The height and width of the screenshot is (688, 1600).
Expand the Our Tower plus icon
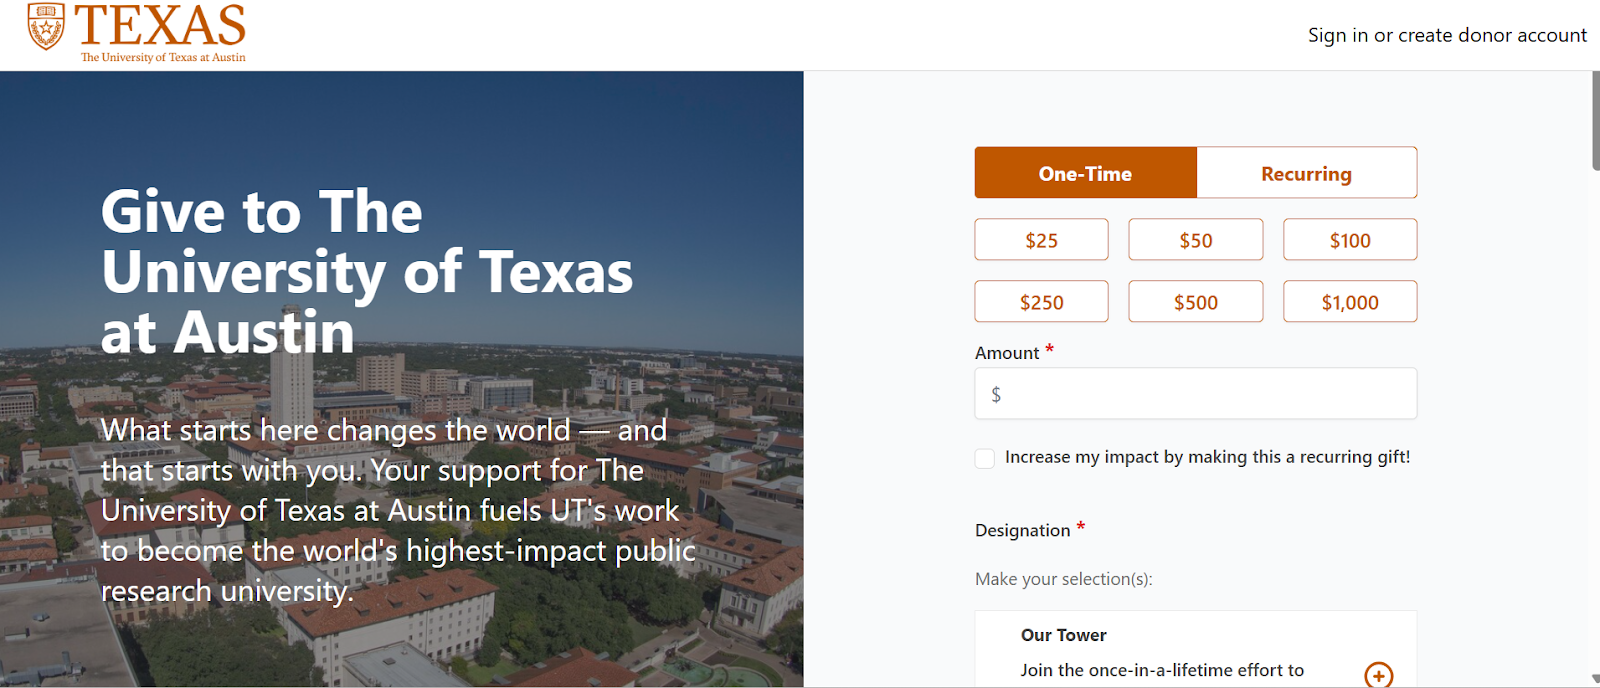click(1378, 675)
